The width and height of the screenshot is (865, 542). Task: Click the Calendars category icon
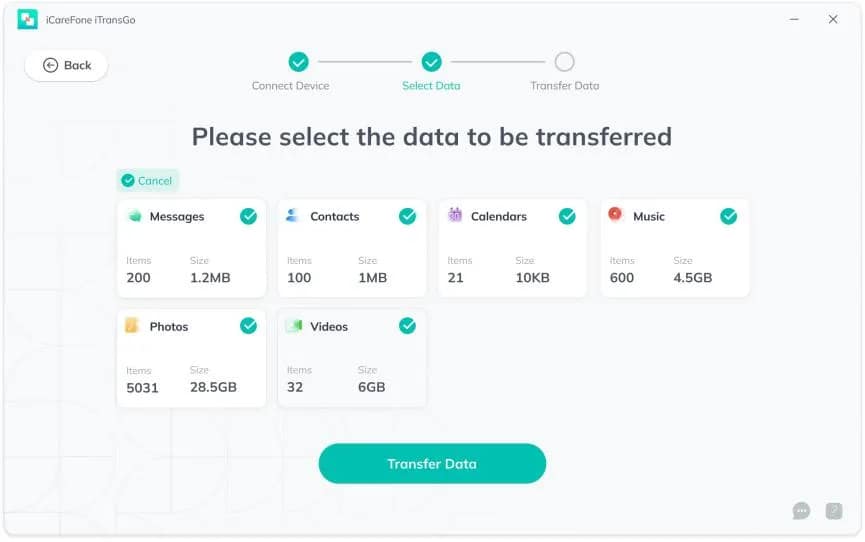coord(455,215)
